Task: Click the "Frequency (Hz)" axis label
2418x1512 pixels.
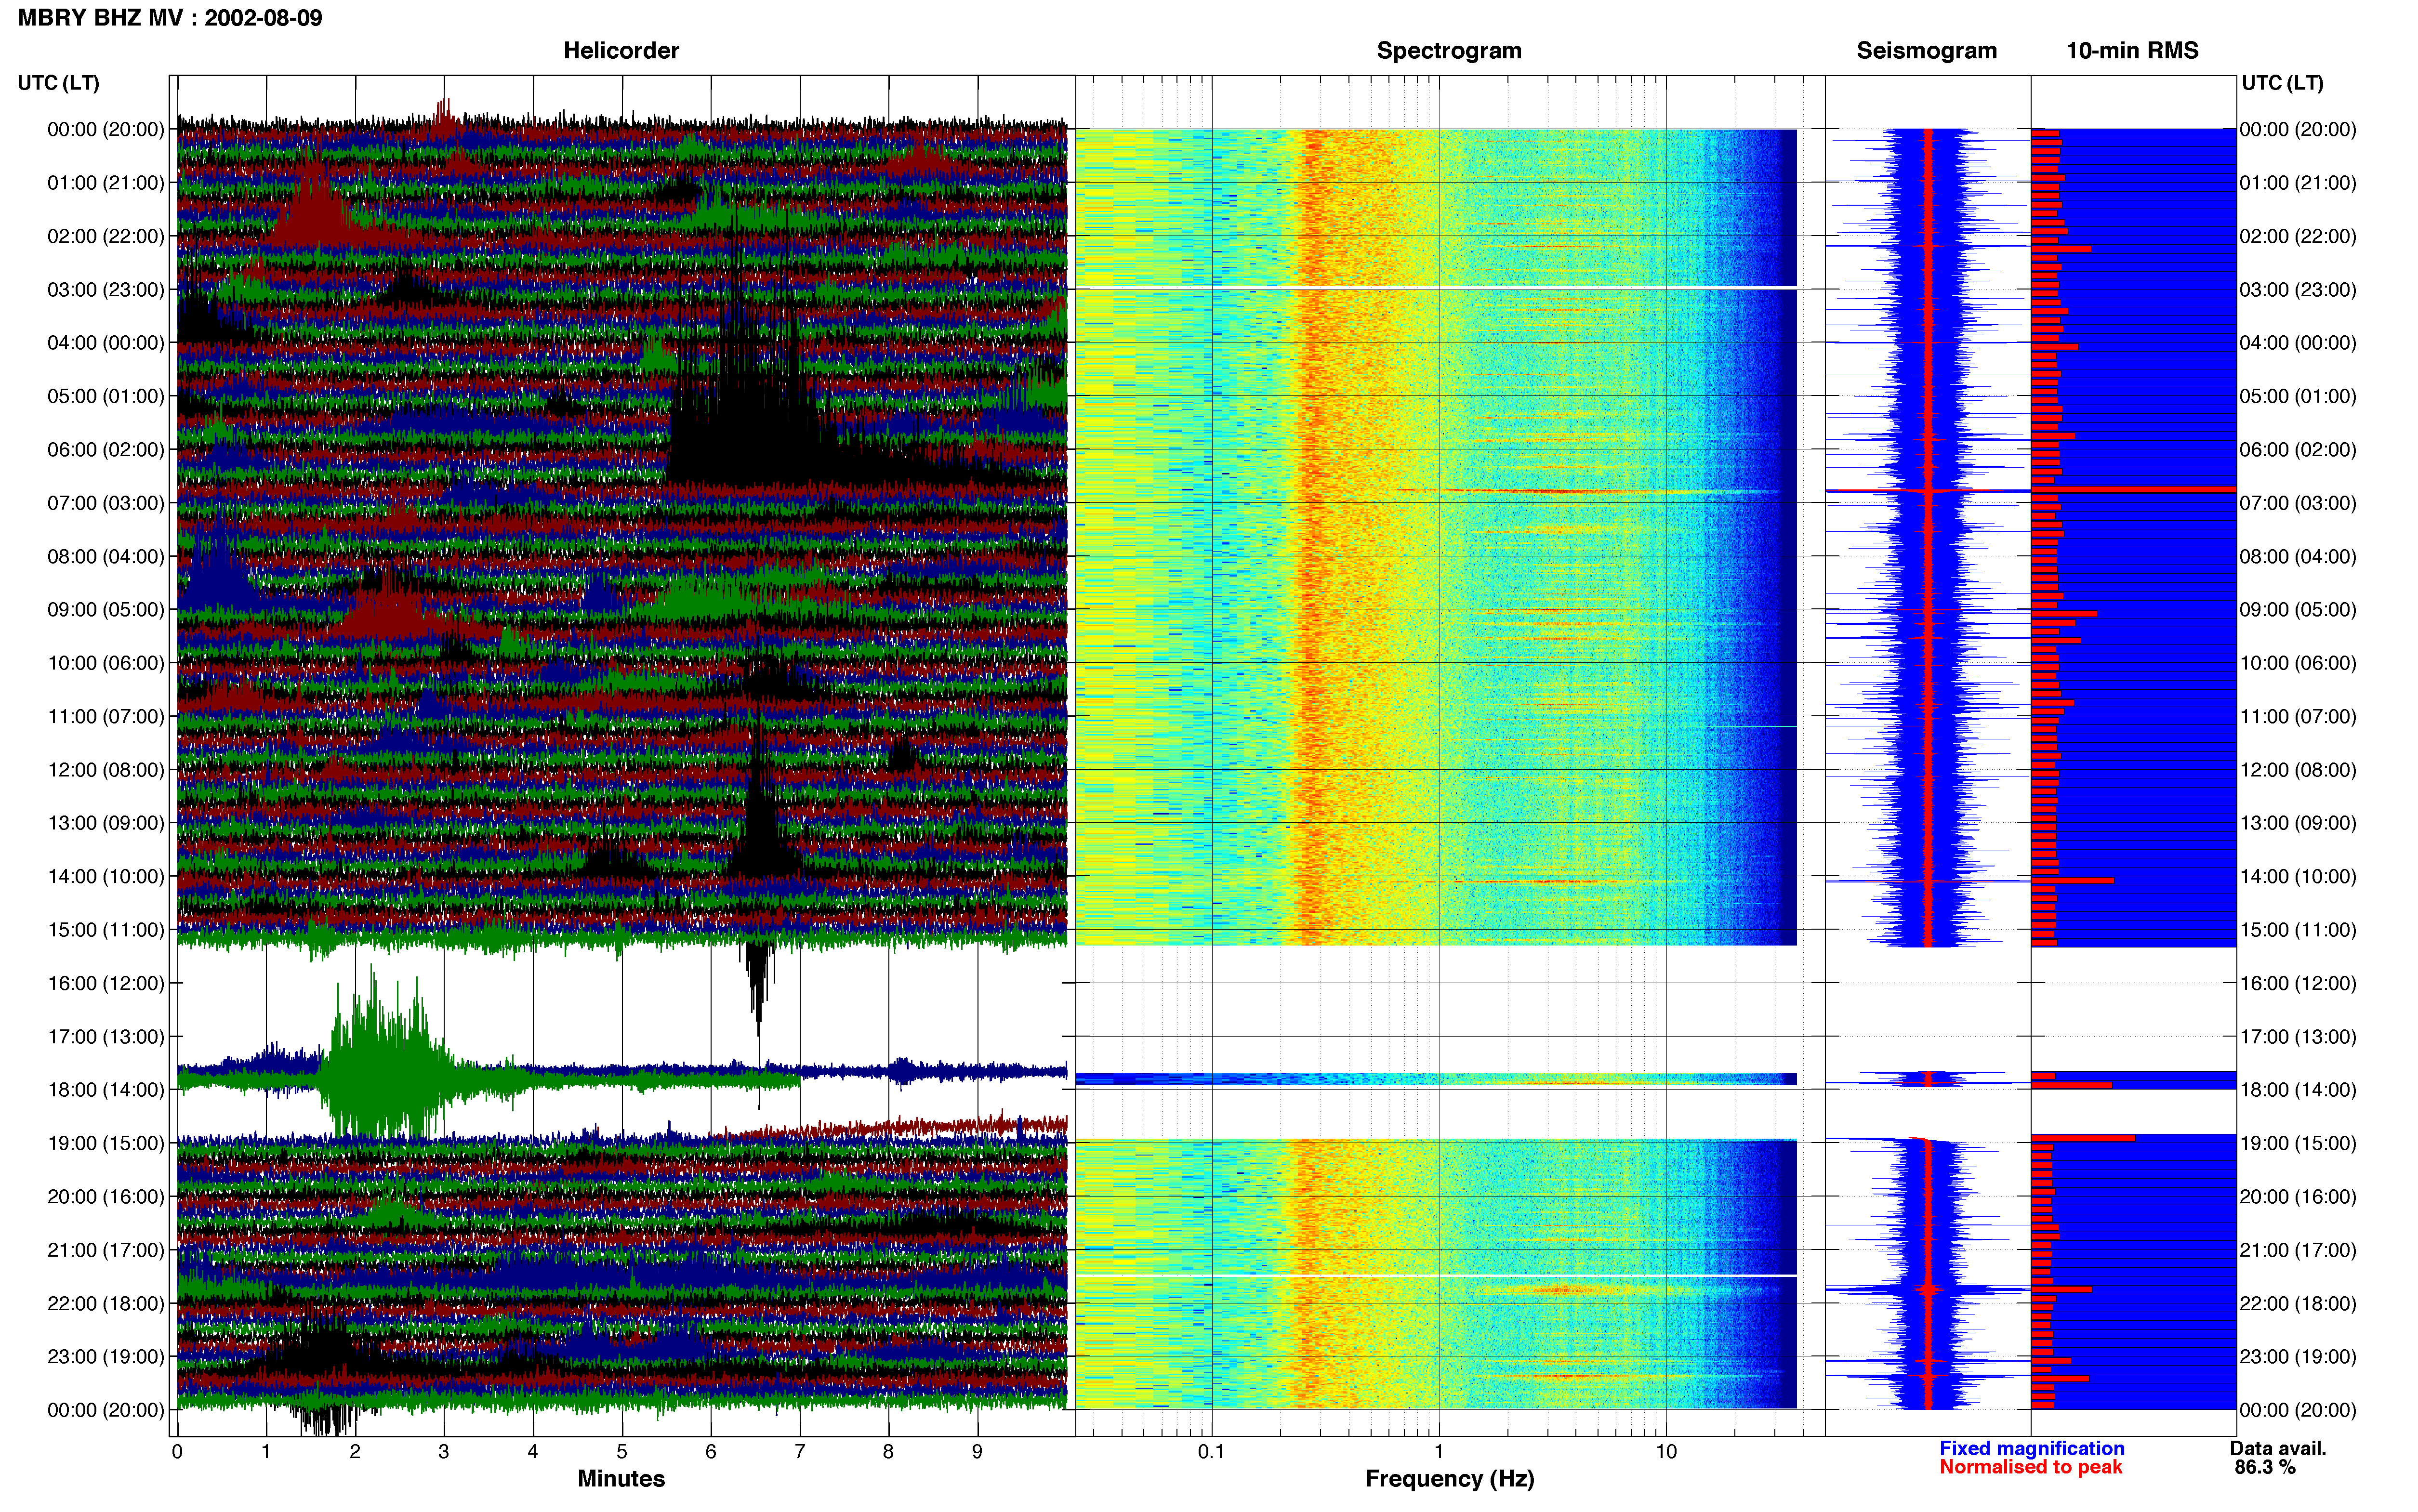Action: pos(1449,1479)
